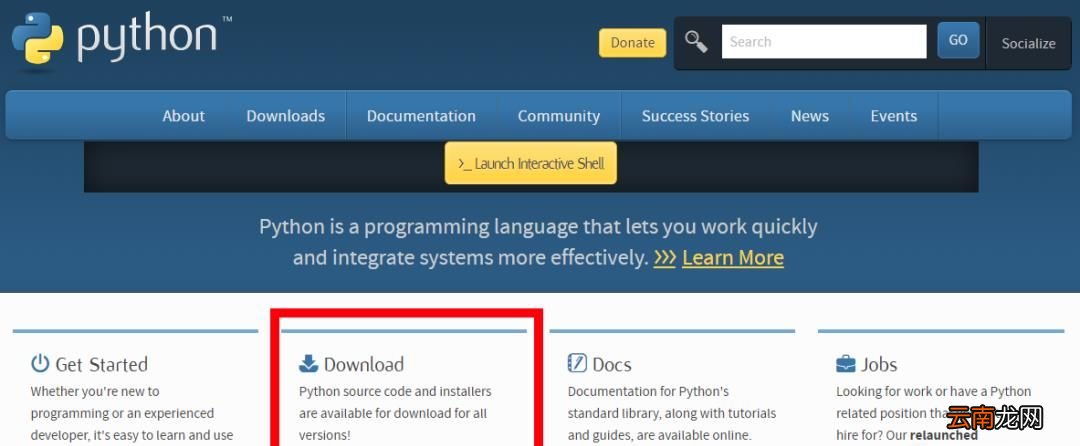Click the Download heading
1080x446 pixels.
[364, 364]
